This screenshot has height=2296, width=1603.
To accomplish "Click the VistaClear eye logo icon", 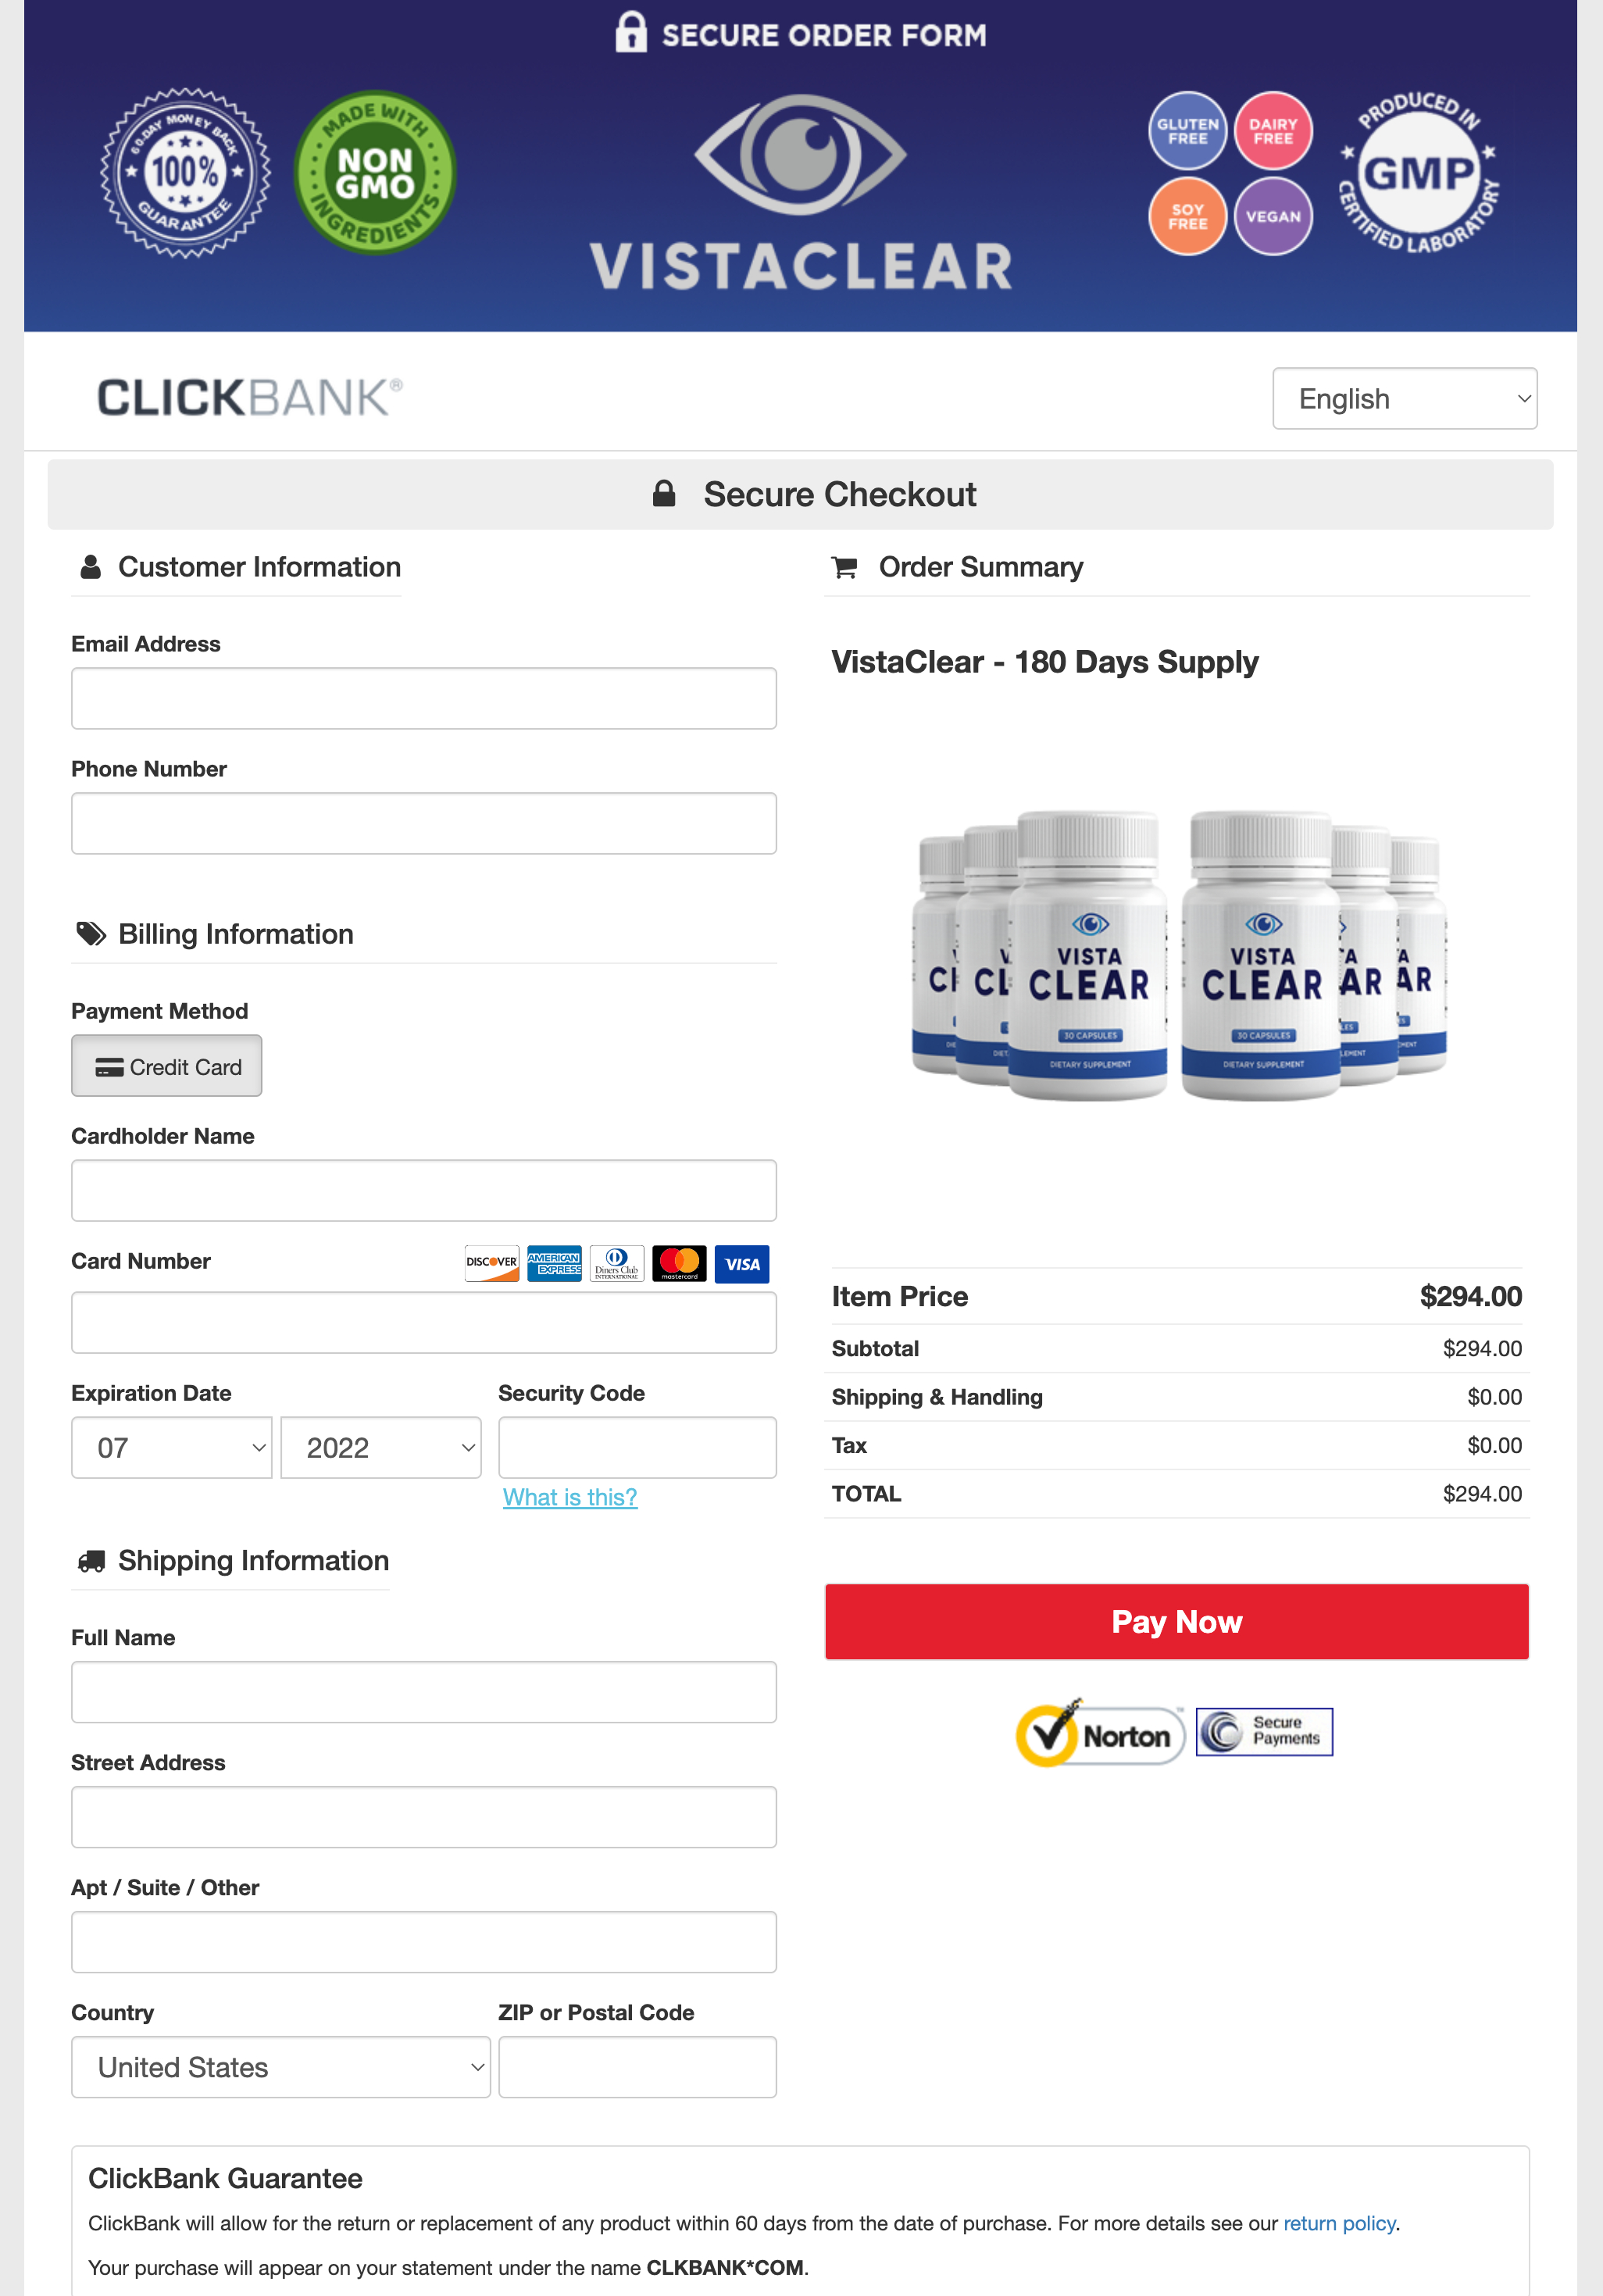I will click(x=801, y=147).
